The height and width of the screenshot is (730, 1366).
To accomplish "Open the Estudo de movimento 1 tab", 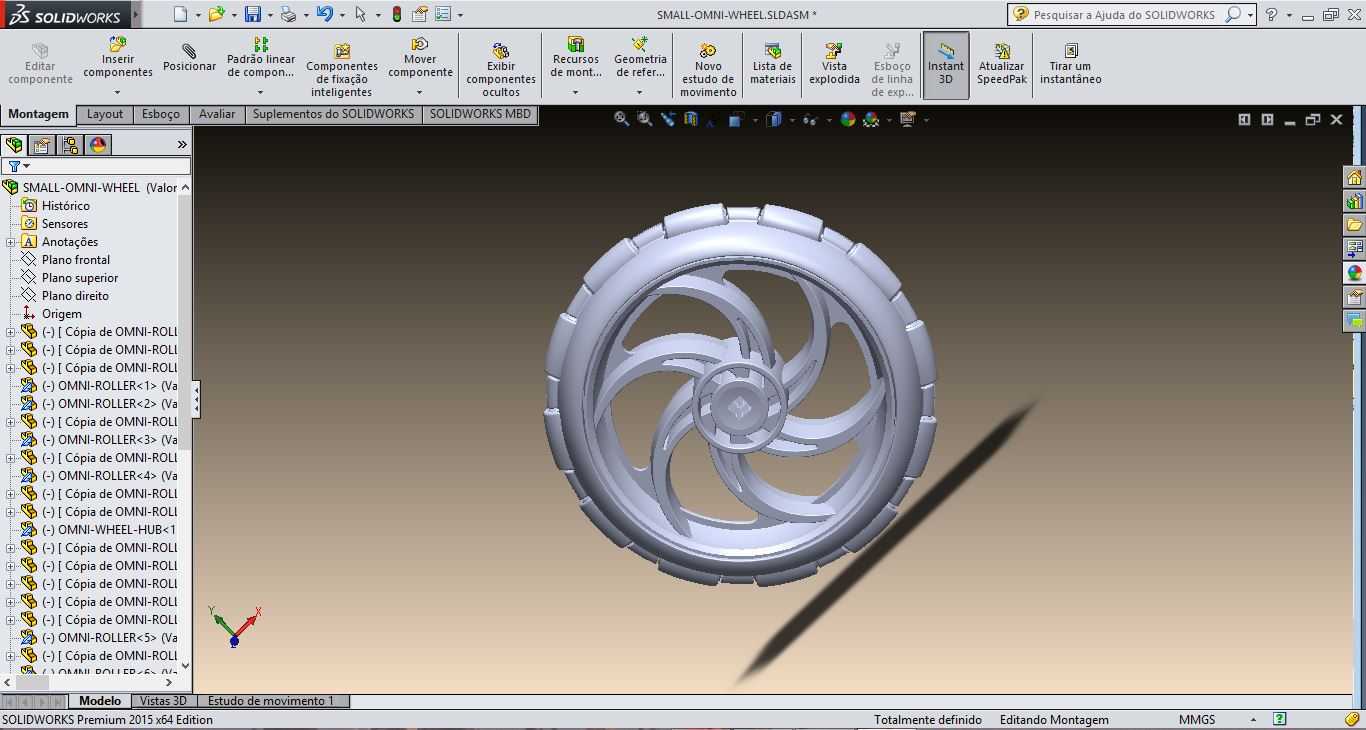I will [x=271, y=701].
